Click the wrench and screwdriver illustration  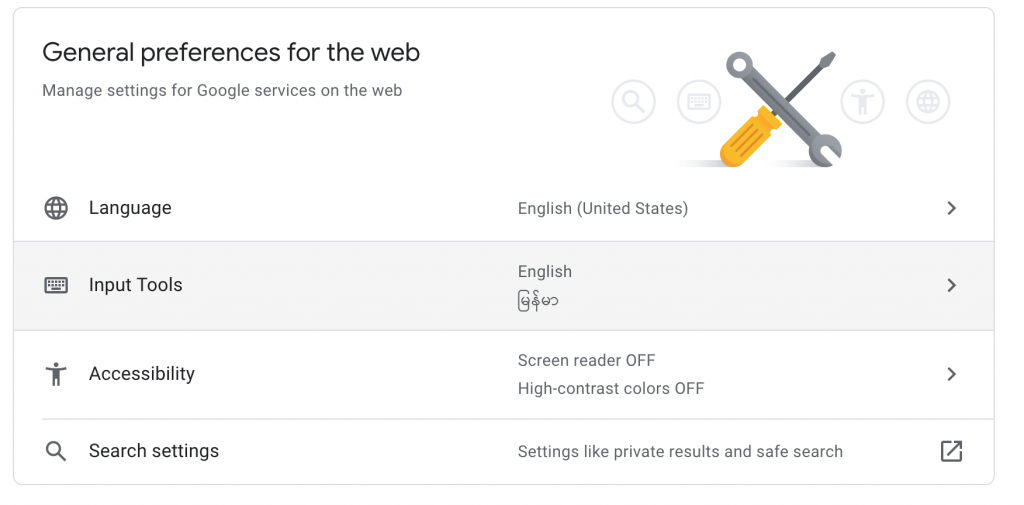780,109
